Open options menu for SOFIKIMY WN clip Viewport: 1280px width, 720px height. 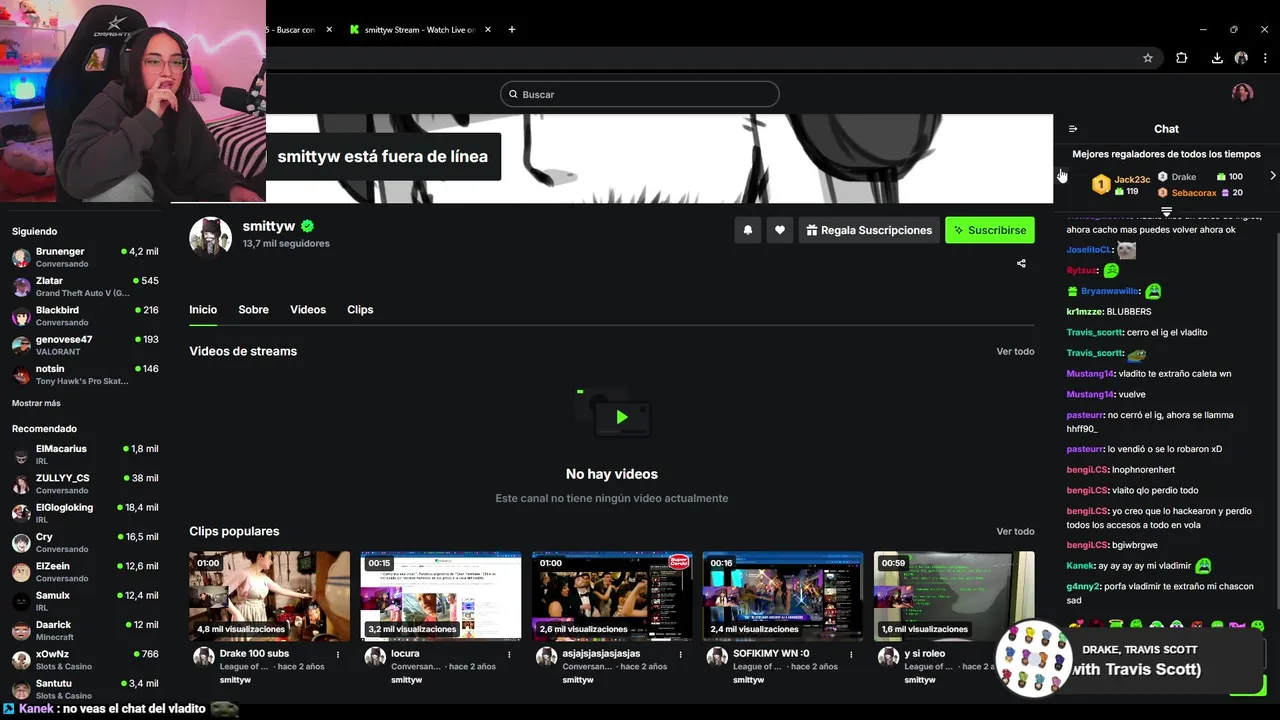click(851, 654)
